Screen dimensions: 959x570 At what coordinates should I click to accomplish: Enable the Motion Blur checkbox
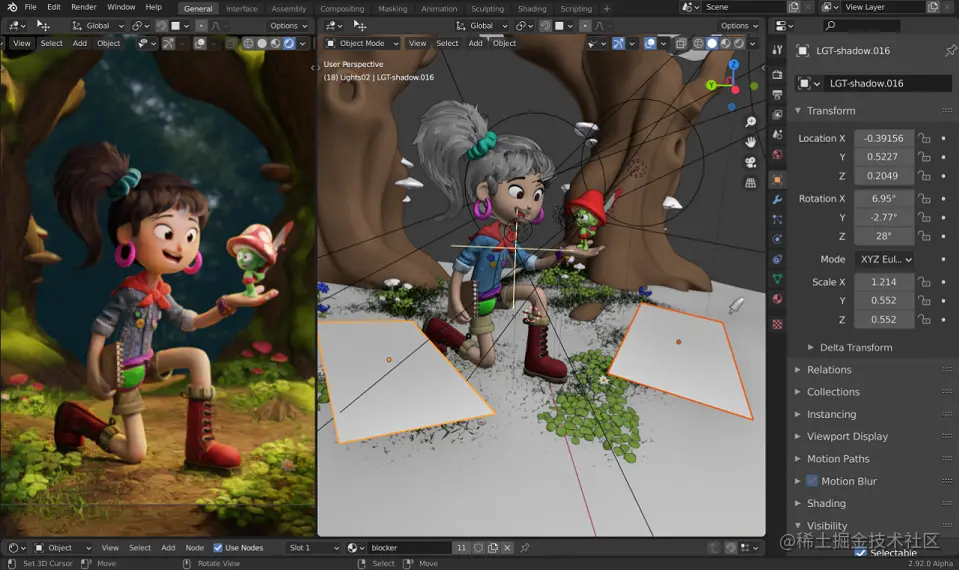[812, 481]
